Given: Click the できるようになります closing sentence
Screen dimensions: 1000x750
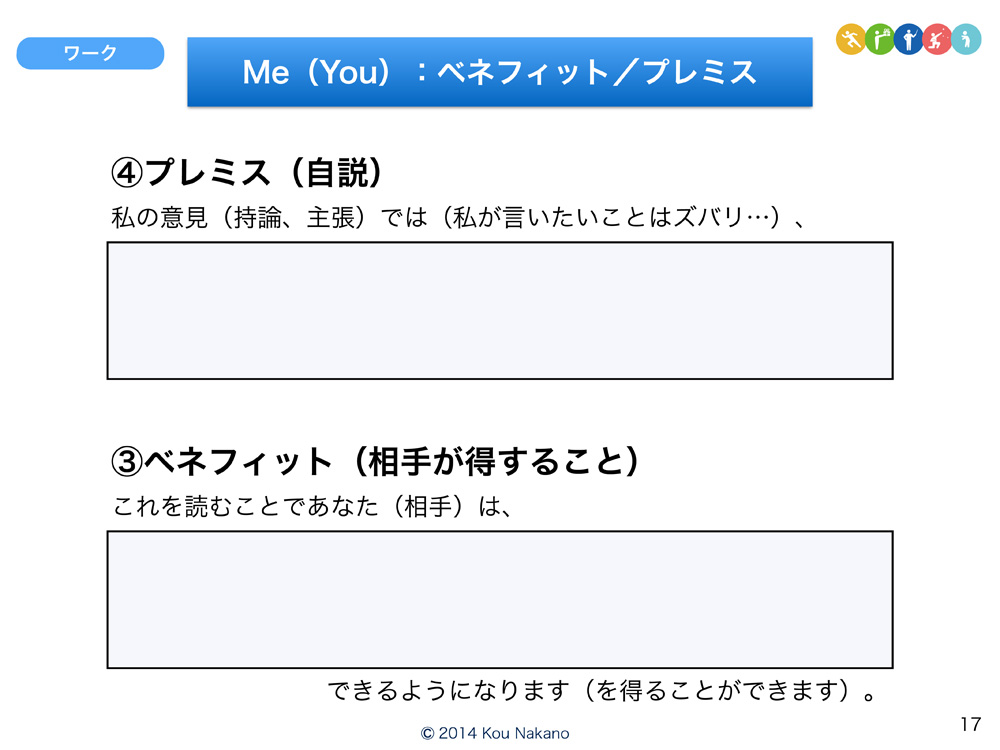Looking at the screenshot, I should click(603, 690).
